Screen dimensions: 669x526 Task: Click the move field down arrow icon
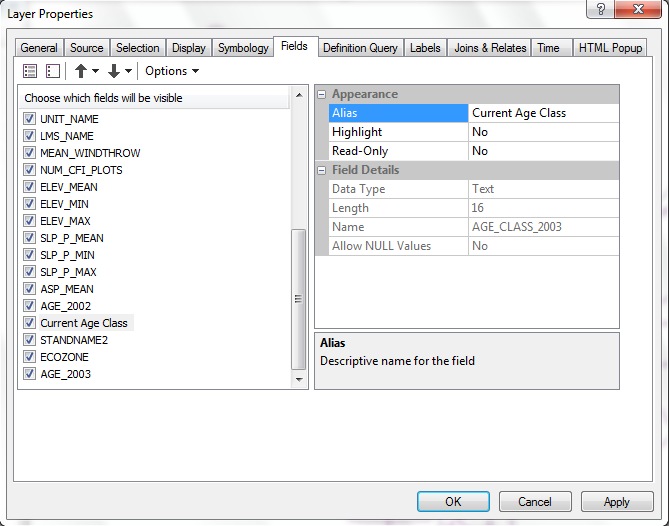coord(113,71)
